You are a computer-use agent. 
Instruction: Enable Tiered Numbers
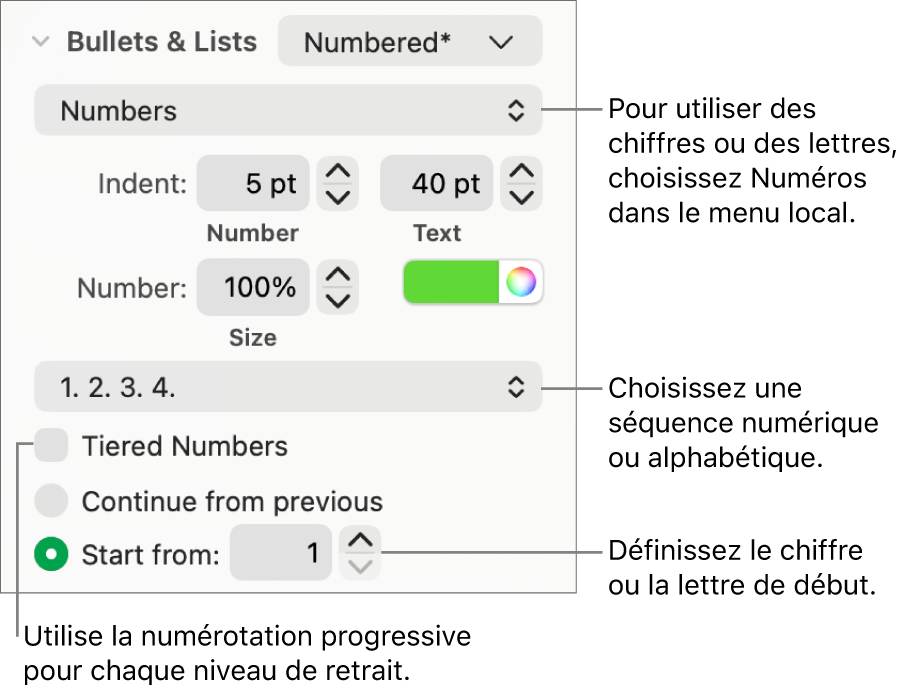51,445
